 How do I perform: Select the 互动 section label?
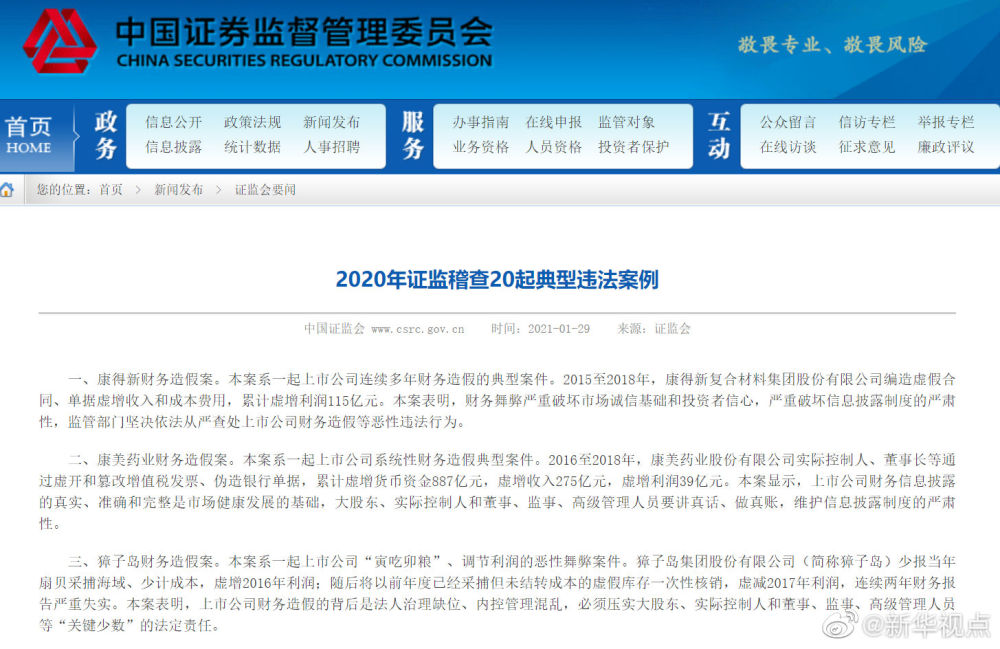point(719,135)
